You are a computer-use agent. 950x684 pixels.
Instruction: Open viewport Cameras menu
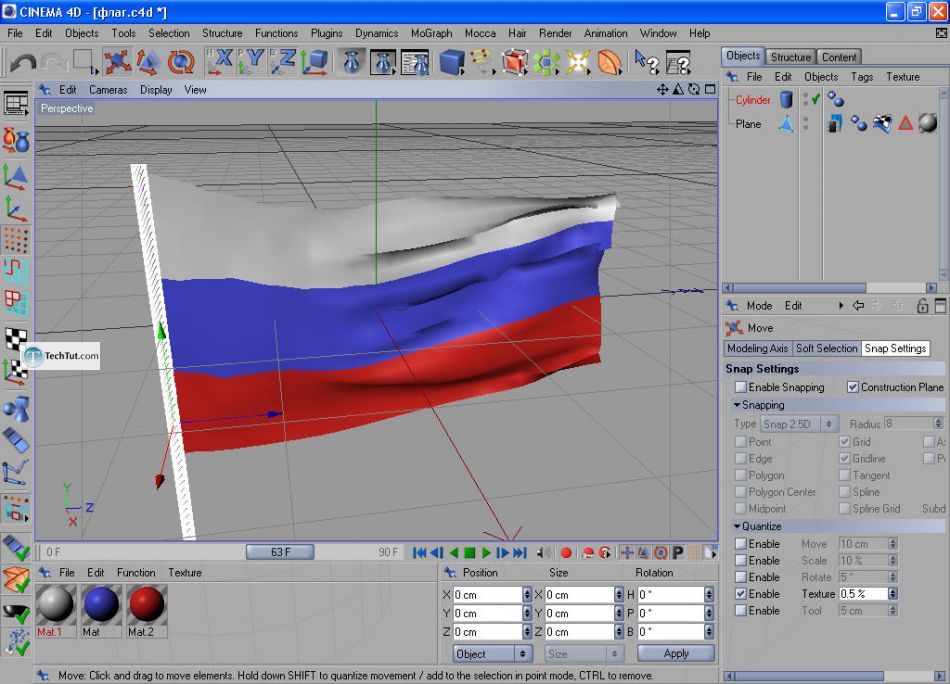[108, 90]
